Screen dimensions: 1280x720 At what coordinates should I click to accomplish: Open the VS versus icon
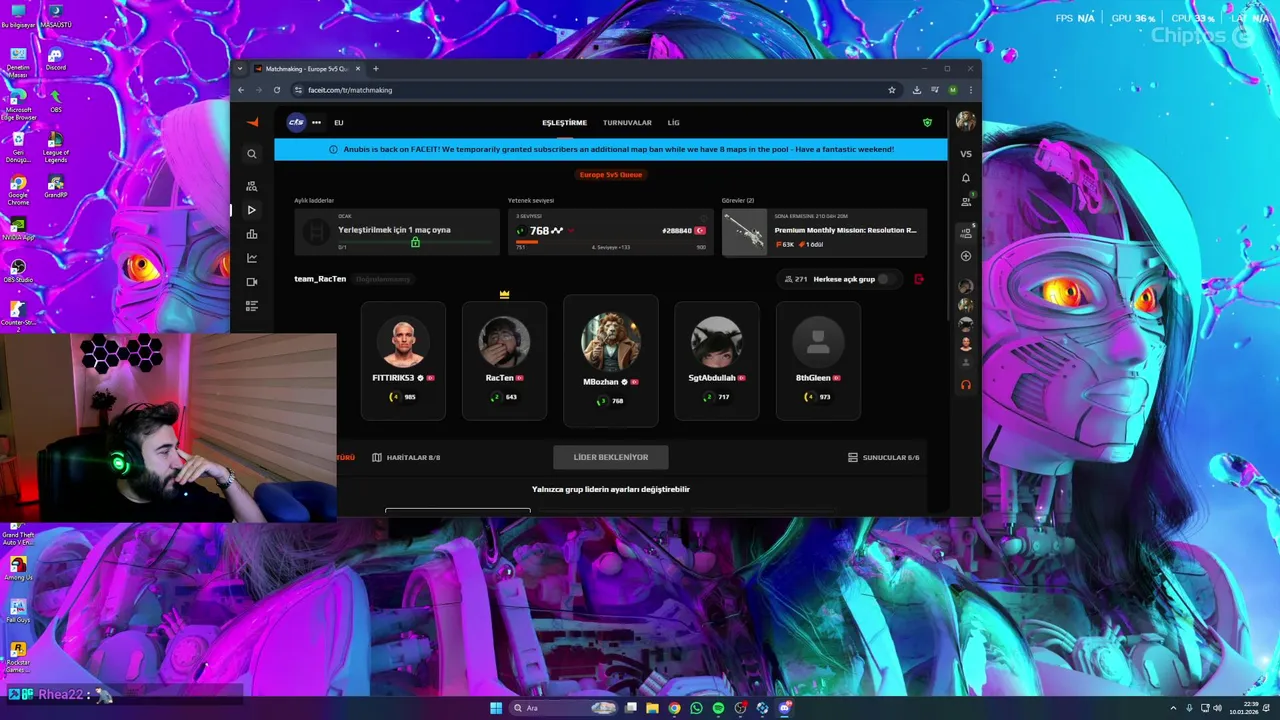pyautogui.click(x=966, y=154)
